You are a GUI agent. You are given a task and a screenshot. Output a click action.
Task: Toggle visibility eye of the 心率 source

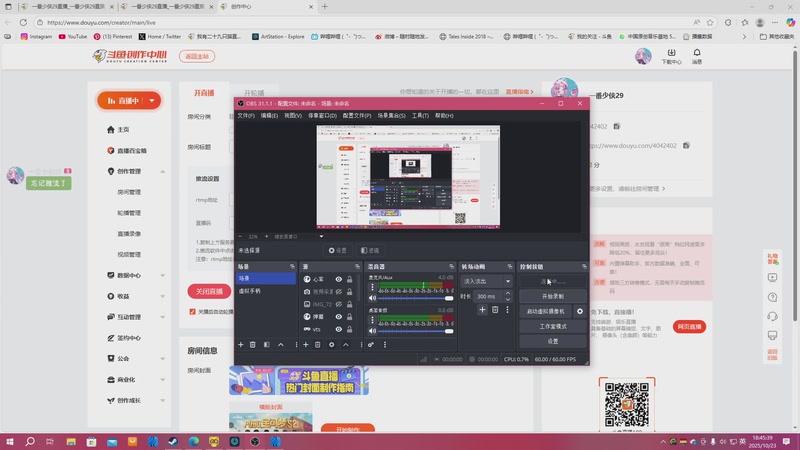pyautogui.click(x=338, y=279)
